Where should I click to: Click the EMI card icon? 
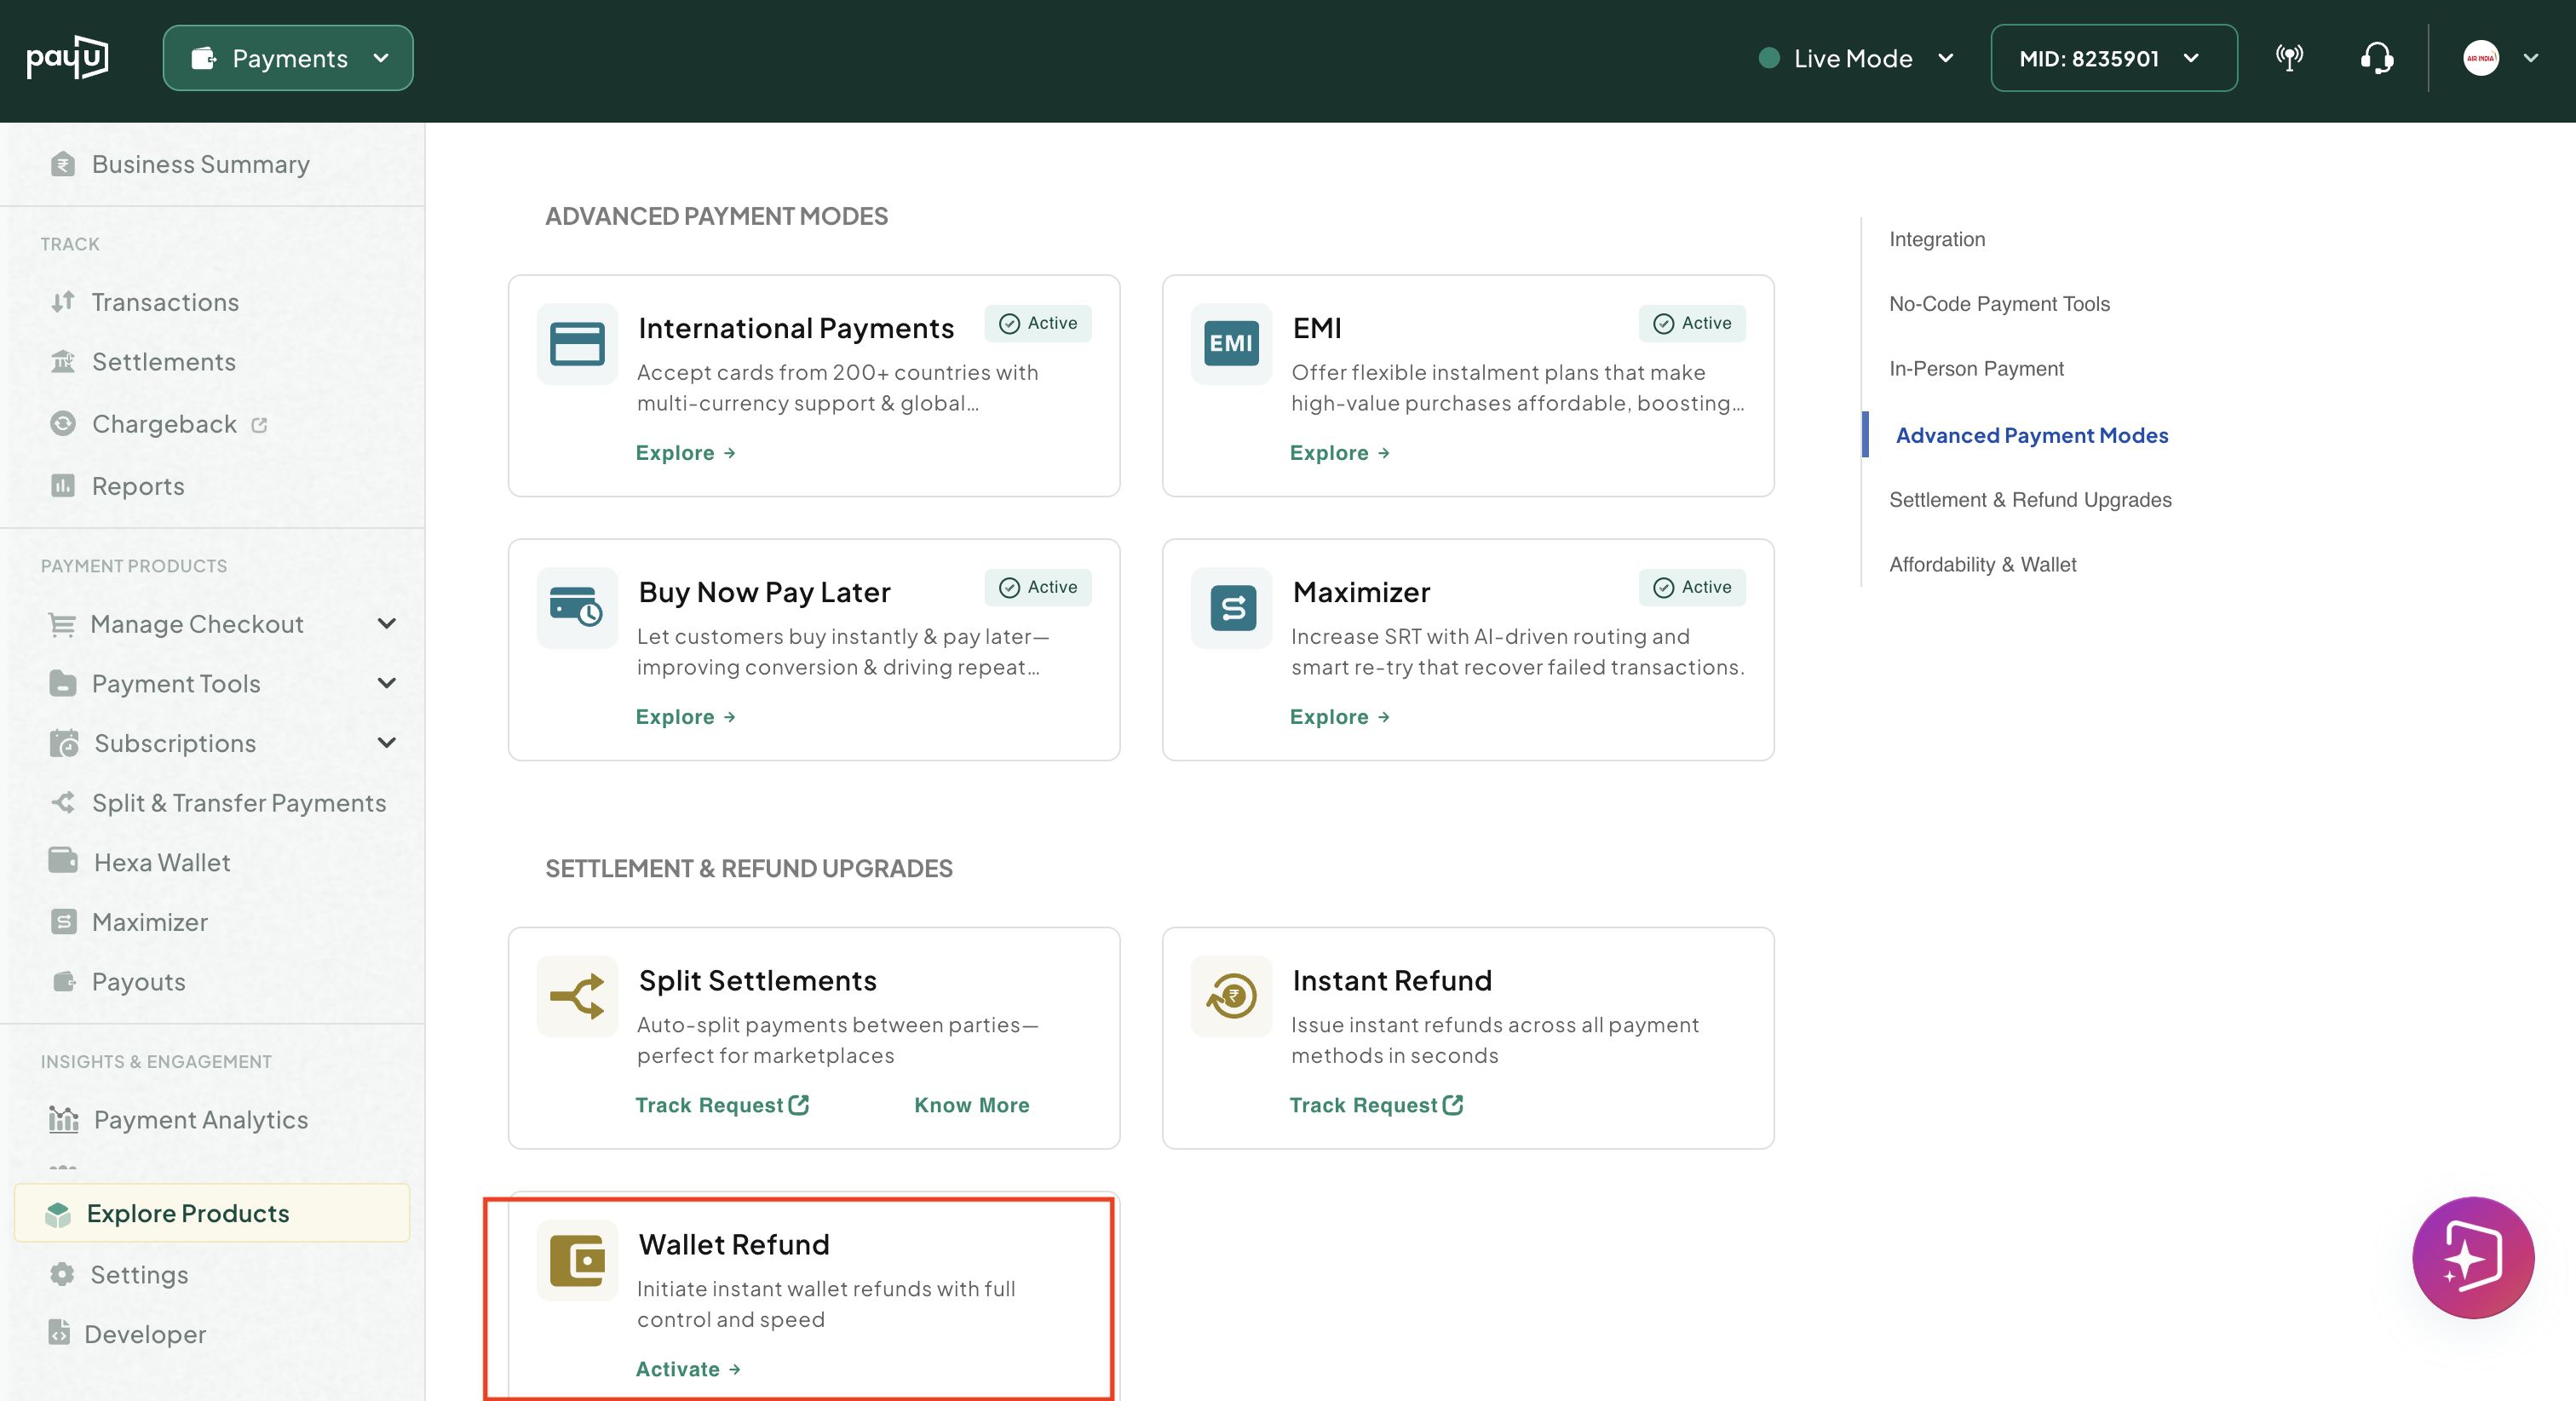coord(1231,344)
